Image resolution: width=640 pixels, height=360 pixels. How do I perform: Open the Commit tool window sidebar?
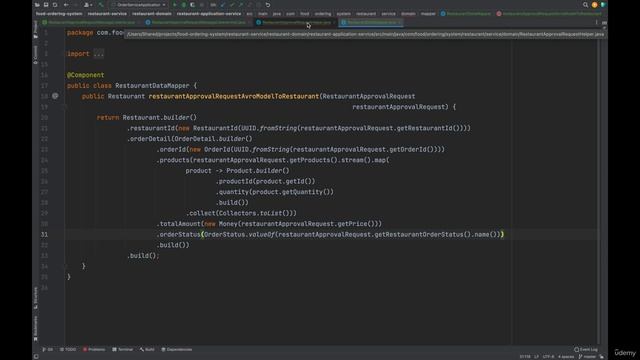point(36,55)
